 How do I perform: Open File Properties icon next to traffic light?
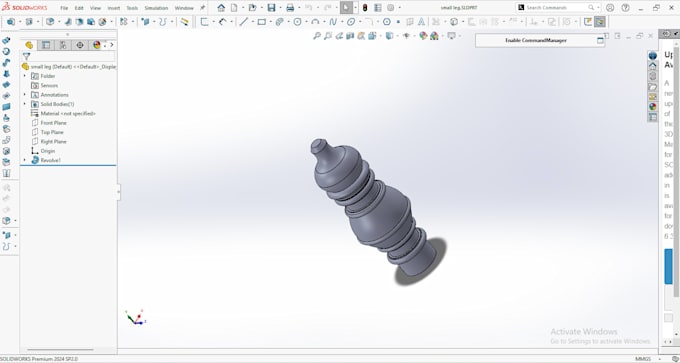(378, 8)
